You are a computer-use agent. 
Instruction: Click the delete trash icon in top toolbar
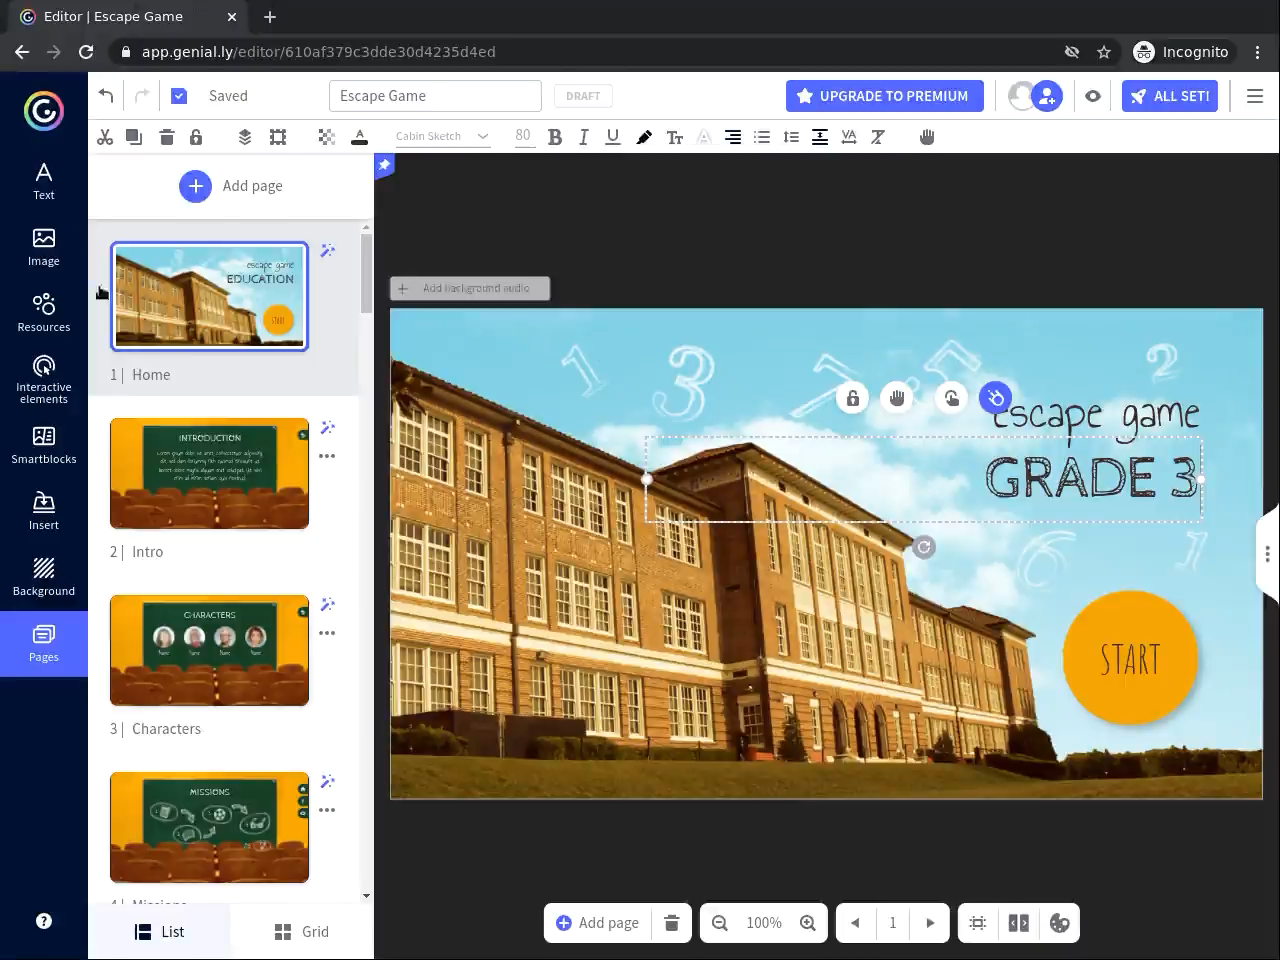(167, 137)
